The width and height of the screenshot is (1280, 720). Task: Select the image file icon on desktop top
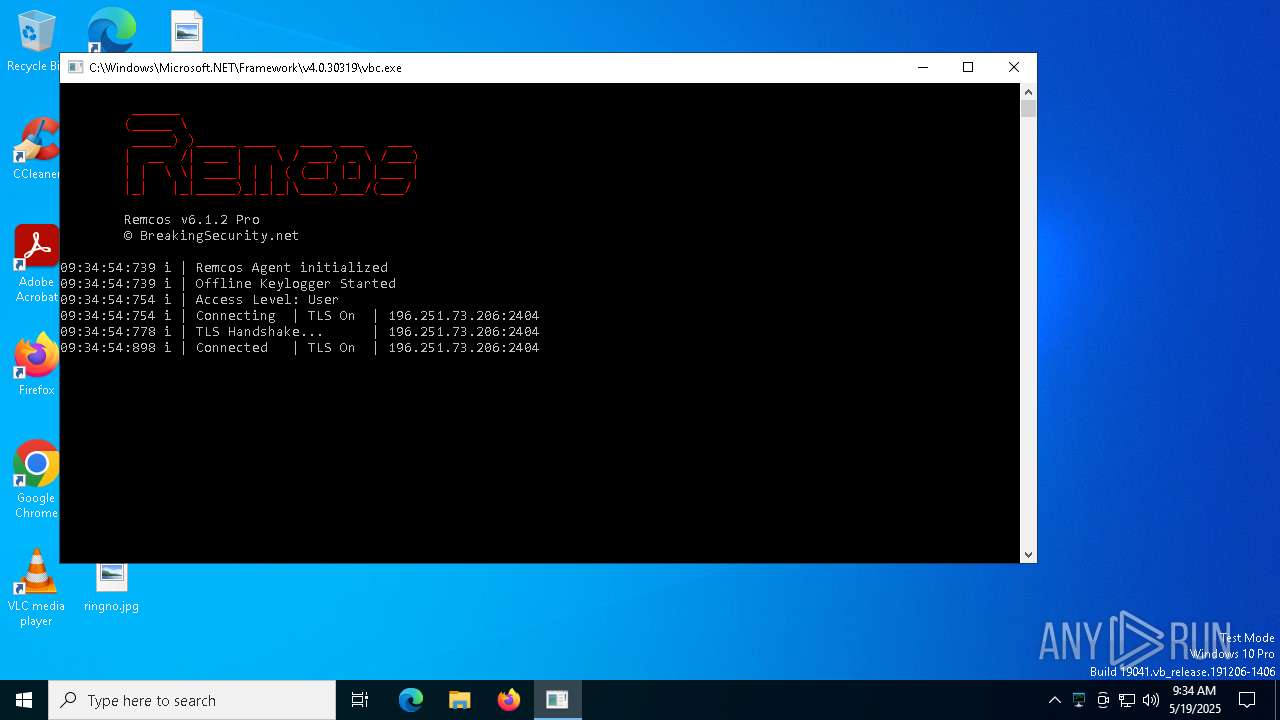[x=187, y=31]
